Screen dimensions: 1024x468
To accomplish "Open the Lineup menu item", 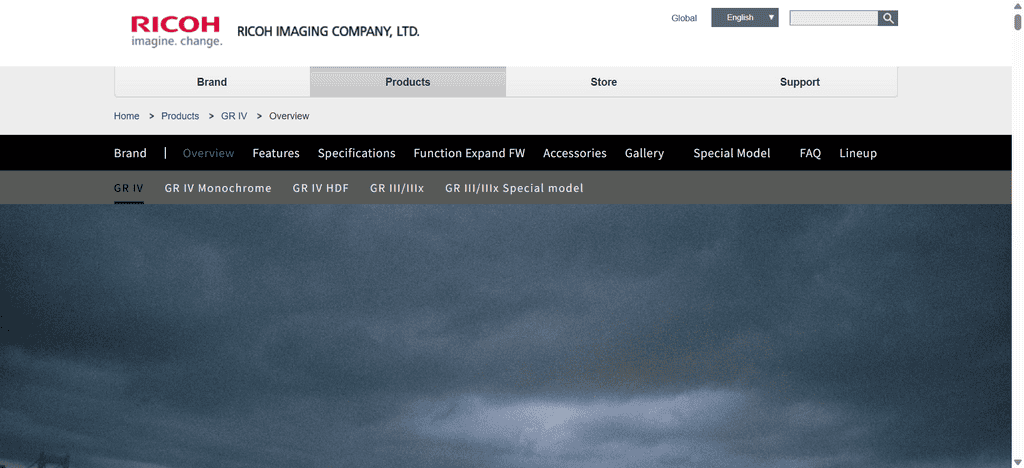I will click(858, 153).
